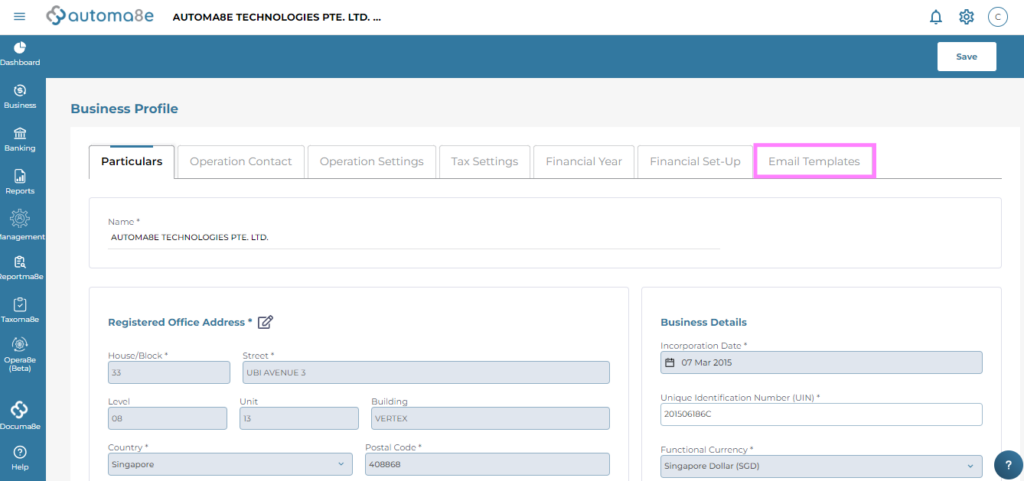The width and height of the screenshot is (1024, 481).
Task: Click the Business Details heading
Action: (704, 322)
